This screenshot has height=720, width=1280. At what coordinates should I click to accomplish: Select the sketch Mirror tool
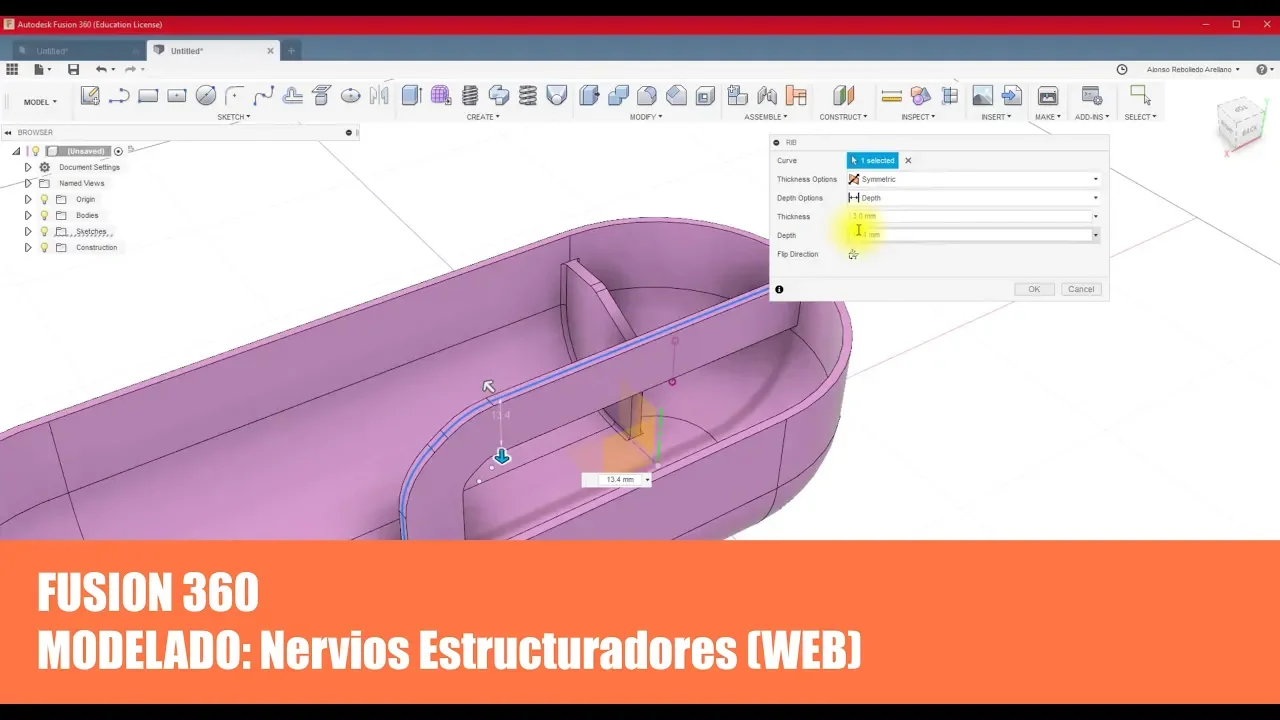pos(379,96)
